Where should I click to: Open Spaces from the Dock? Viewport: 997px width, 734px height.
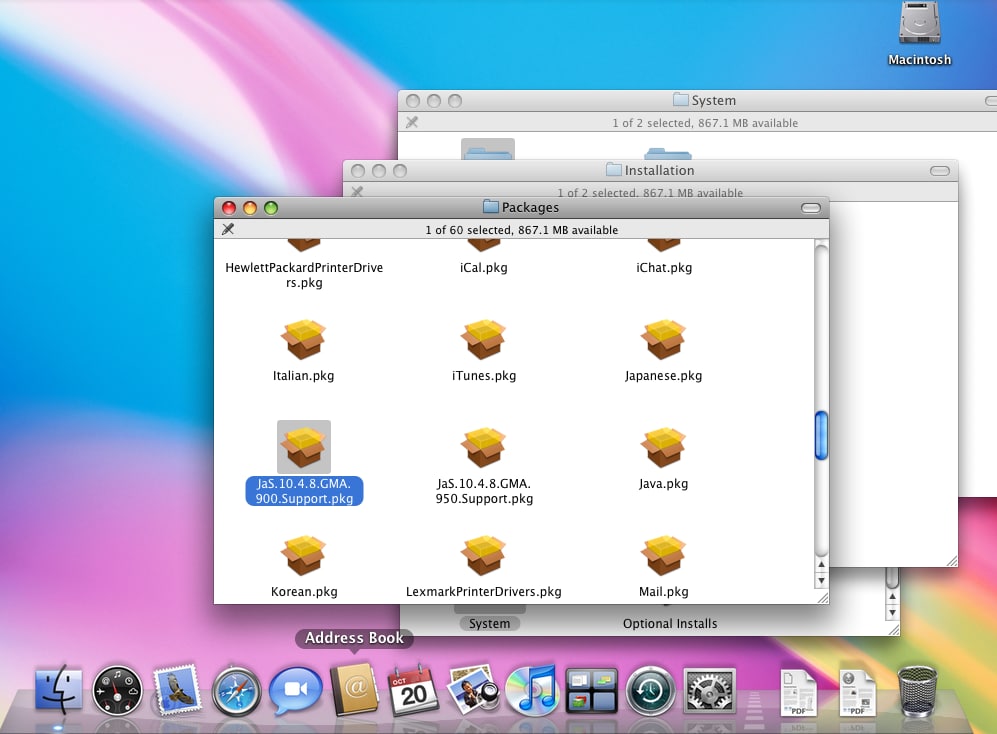(591, 691)
